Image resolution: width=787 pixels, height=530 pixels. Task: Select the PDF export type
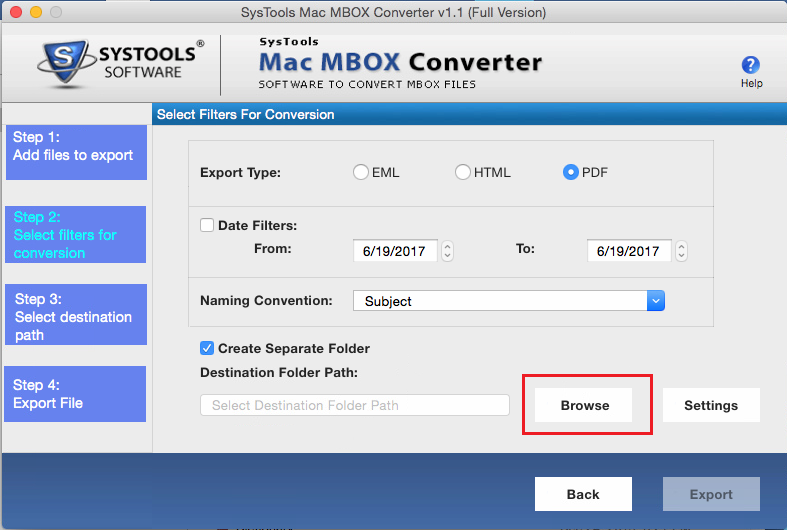571,172
